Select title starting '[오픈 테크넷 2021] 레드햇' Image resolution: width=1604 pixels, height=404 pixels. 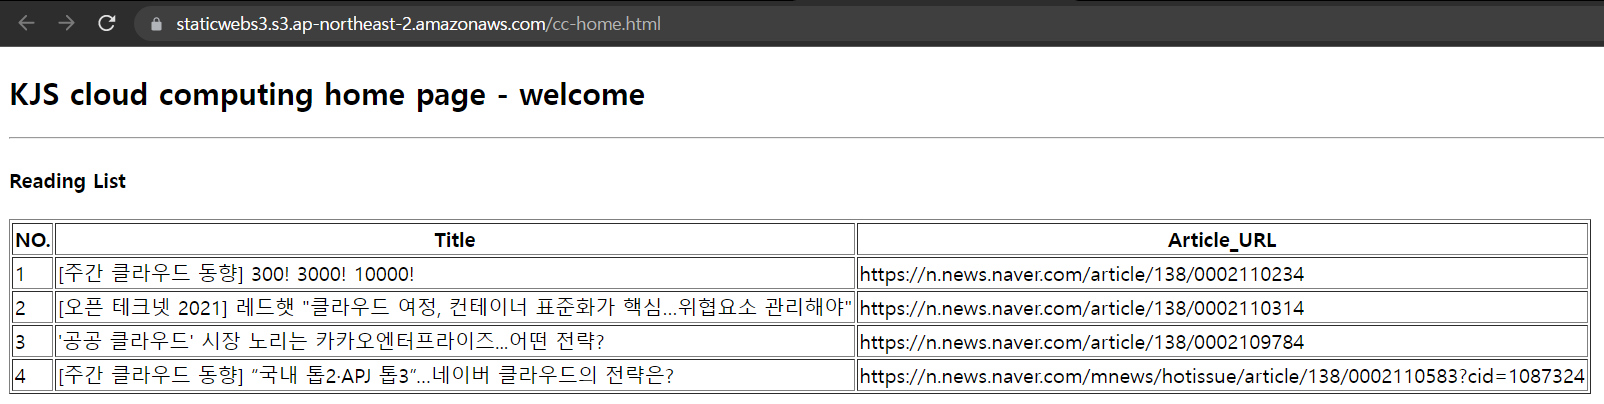coord(455,307)
